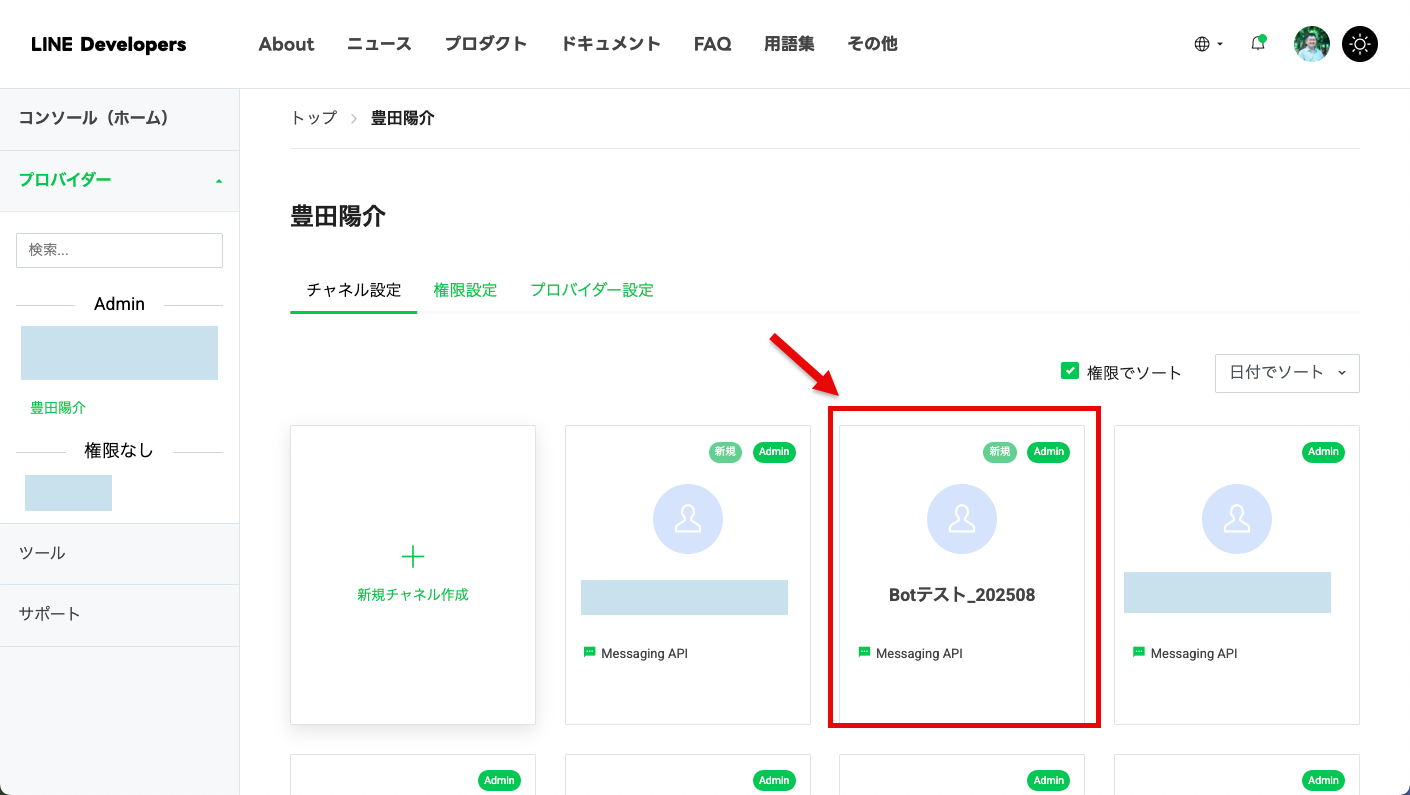Switch to the プロバイダー設定 tab
The image size is (1410, 795).
click(x=592, y=290)
